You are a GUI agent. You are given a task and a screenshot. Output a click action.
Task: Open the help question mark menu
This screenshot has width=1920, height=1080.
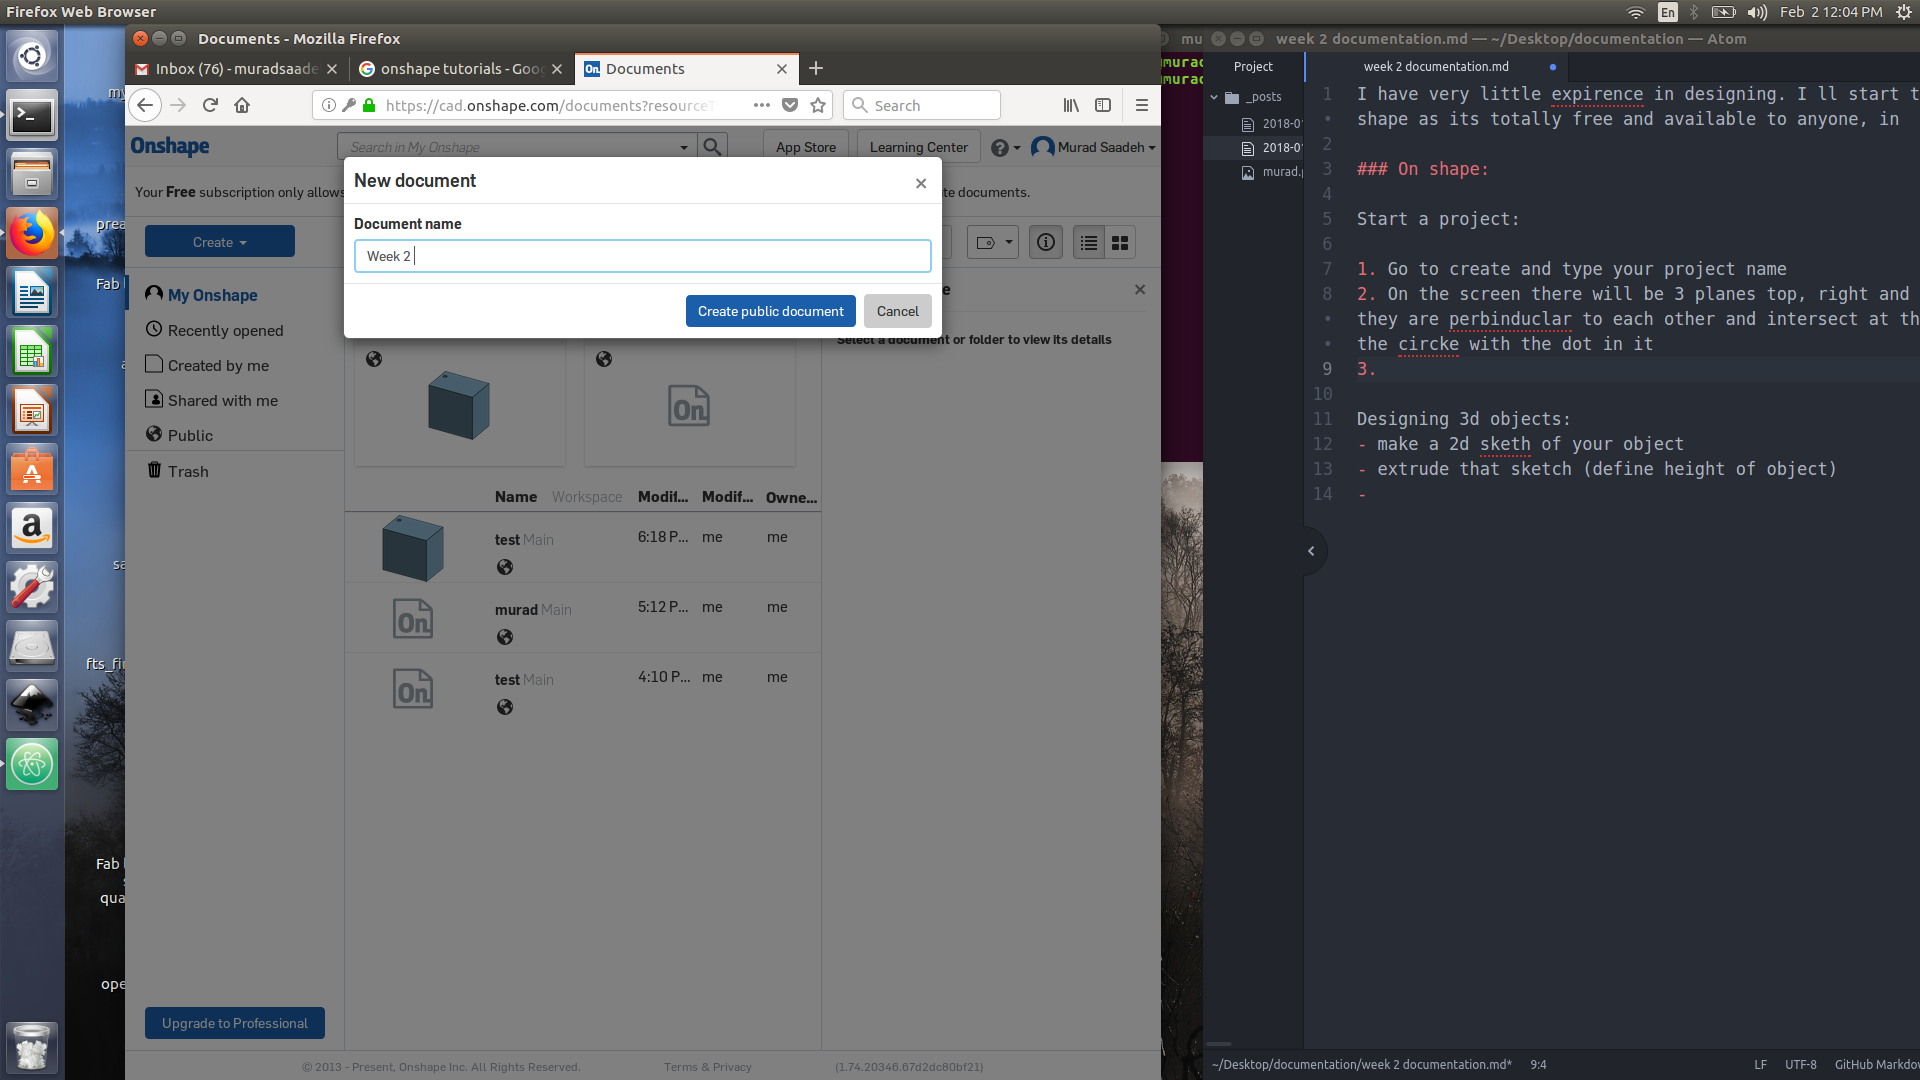tap(1005, 147)
